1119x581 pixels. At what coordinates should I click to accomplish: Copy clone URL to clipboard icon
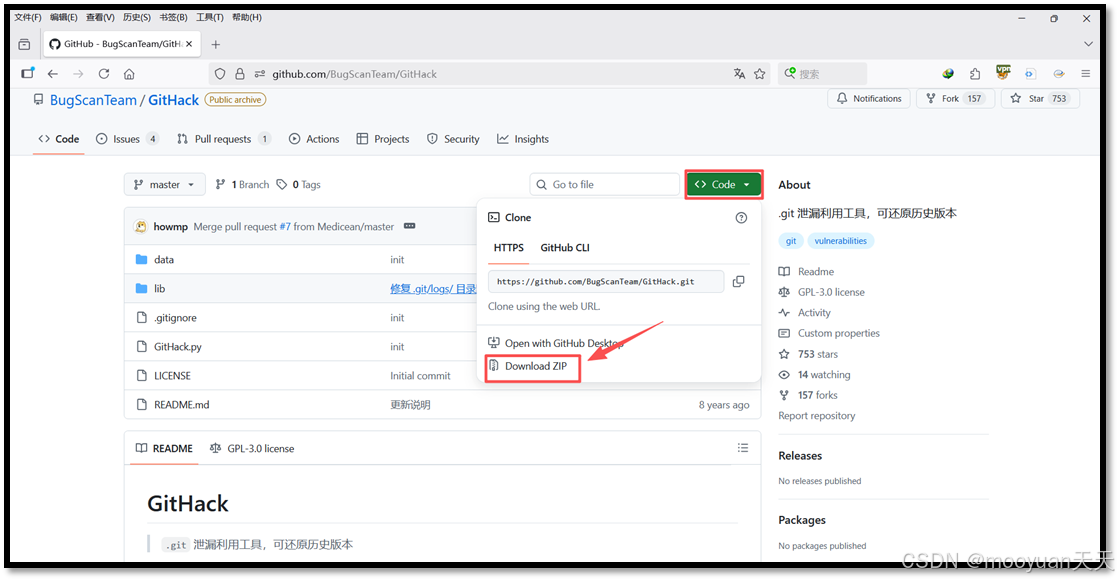point(739,281)
